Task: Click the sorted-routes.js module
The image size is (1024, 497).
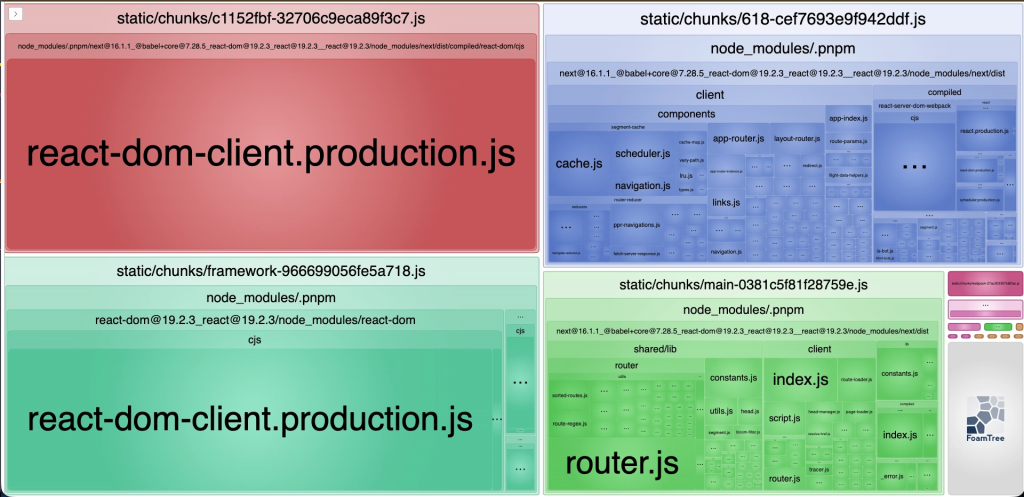Action: coord(570,395)
